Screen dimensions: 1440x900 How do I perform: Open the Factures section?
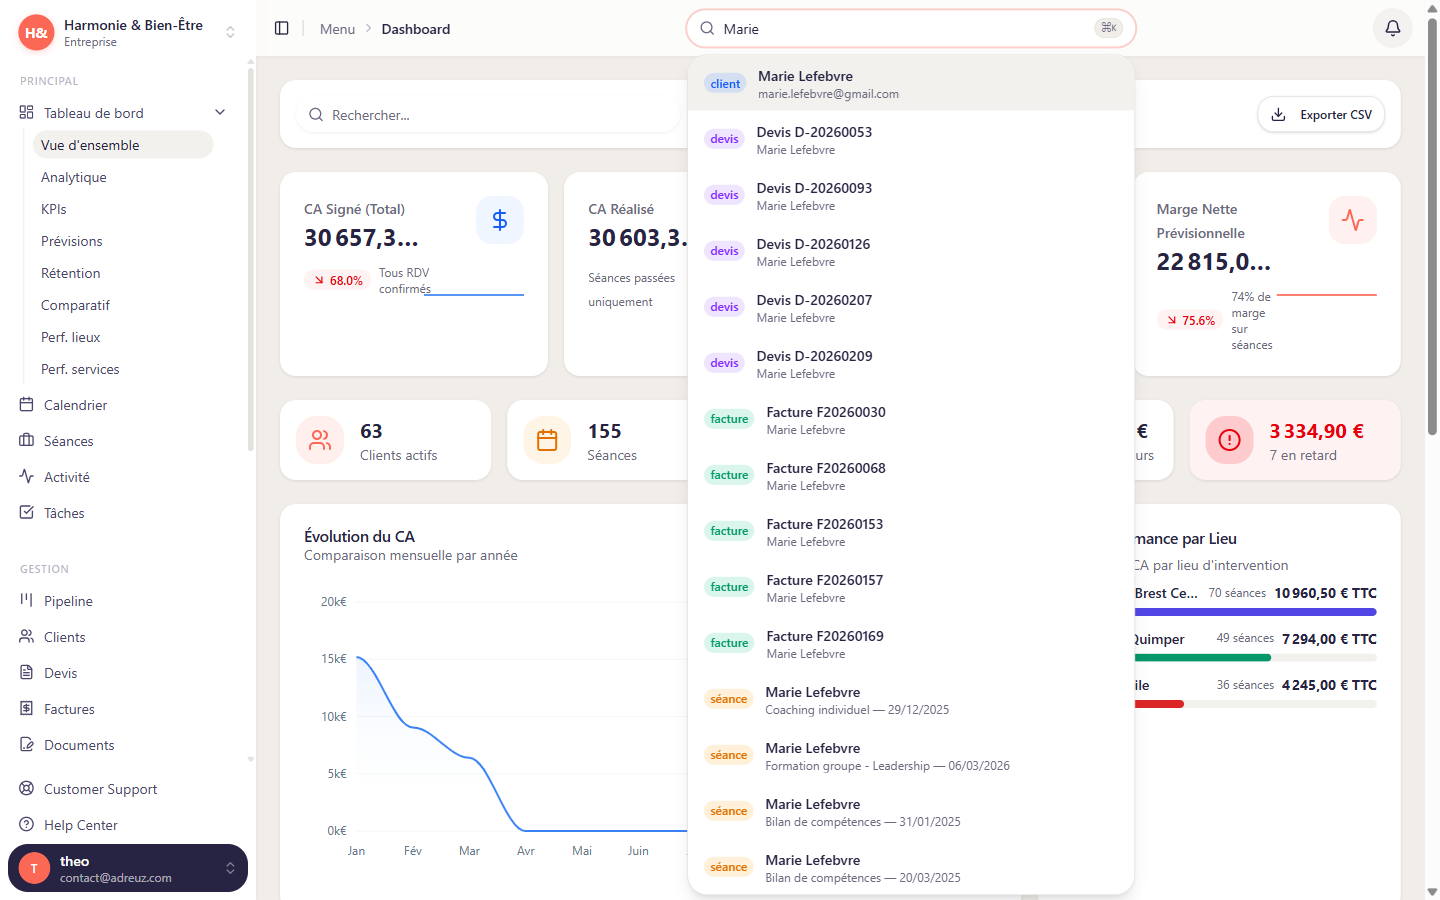66,708
